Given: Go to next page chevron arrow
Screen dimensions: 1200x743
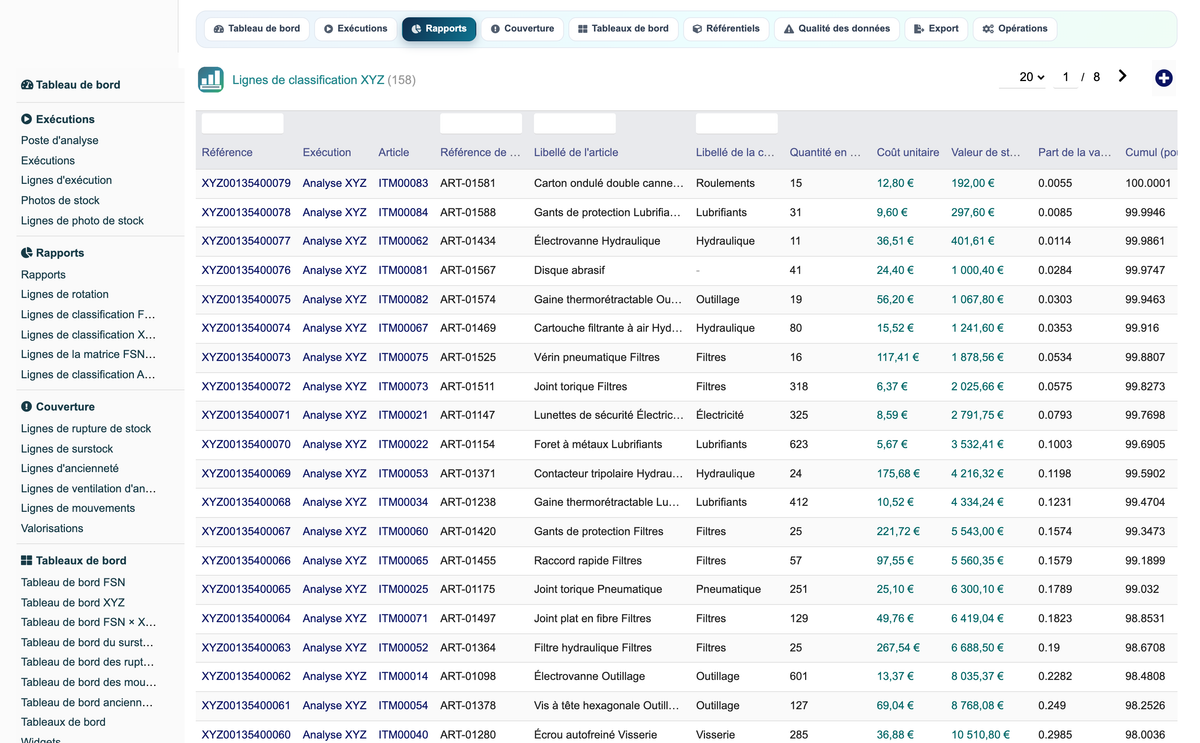Looking at the screenshot, I should [1122, 76].
